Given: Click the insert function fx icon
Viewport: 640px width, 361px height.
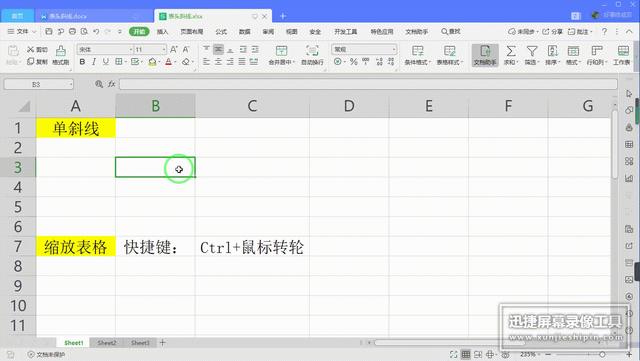Looking at the screenshot, I should click(x=111, y=84).
